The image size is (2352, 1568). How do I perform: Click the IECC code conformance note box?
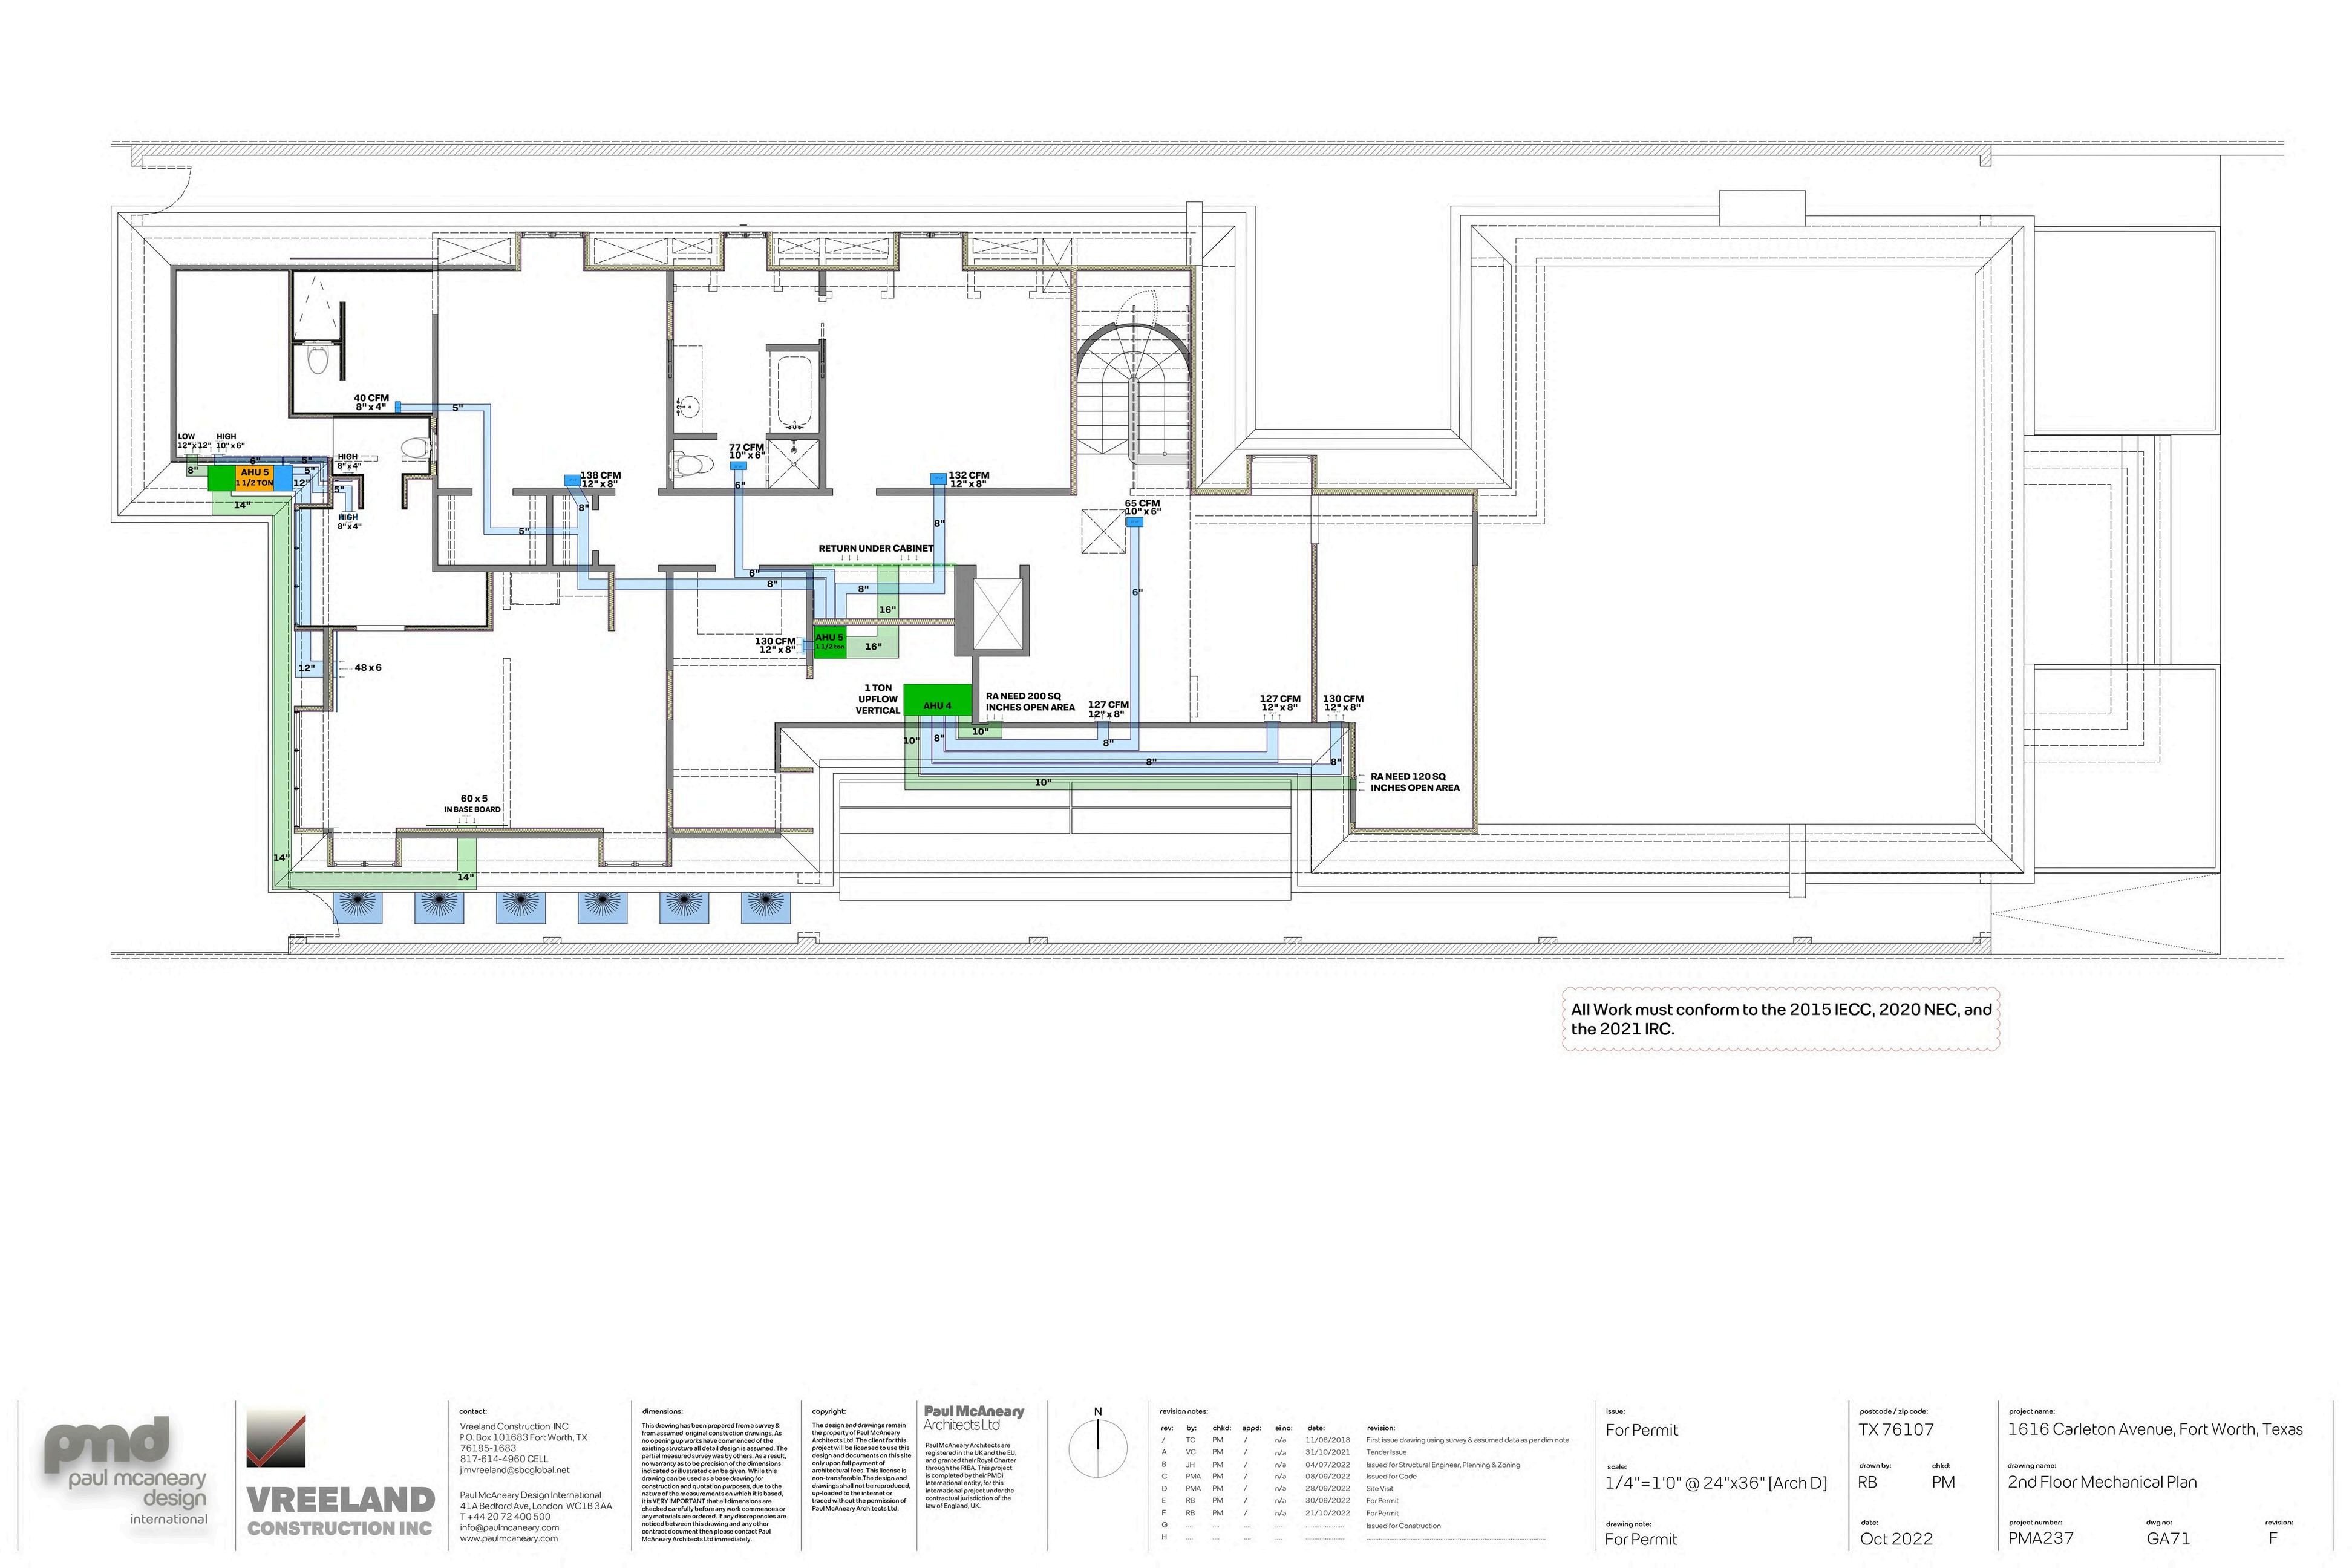1780,1019
